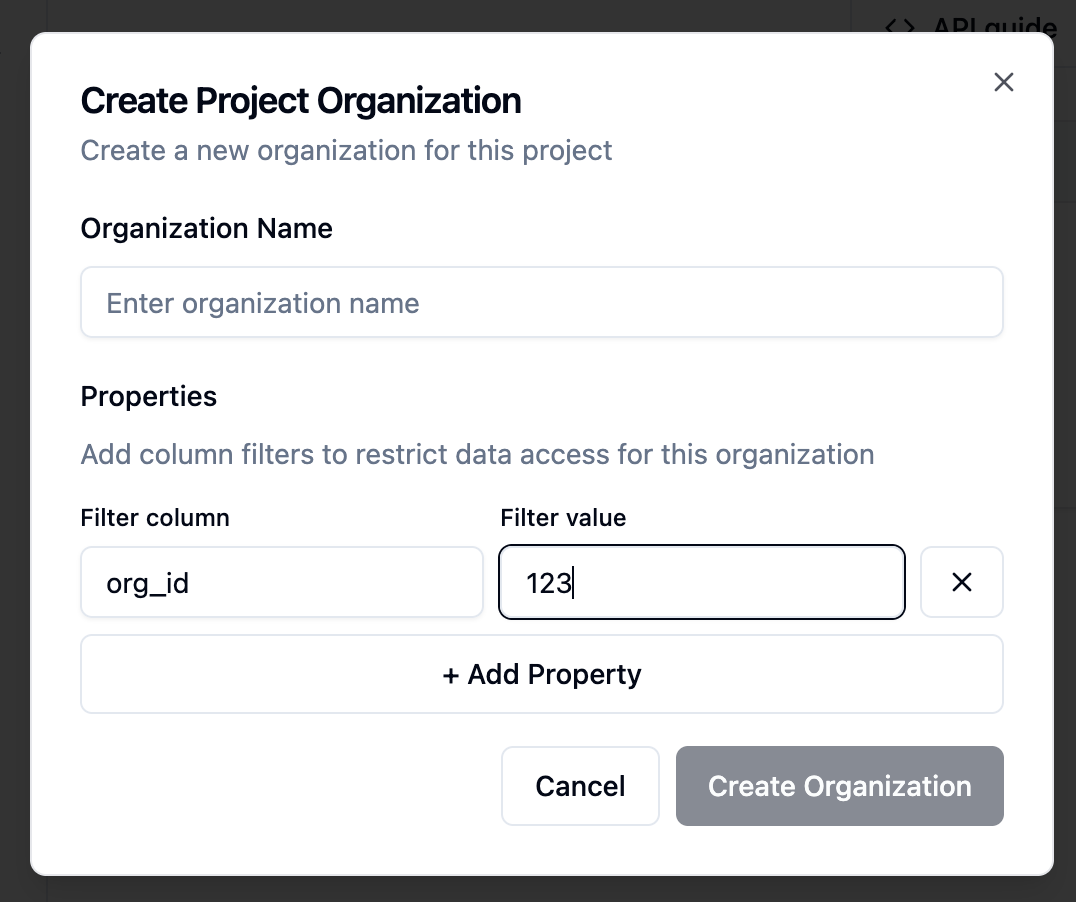Dismiss the Create Project Organization dialog
The height and width of the screenshot is (902, 1076).
point(1003,82)
